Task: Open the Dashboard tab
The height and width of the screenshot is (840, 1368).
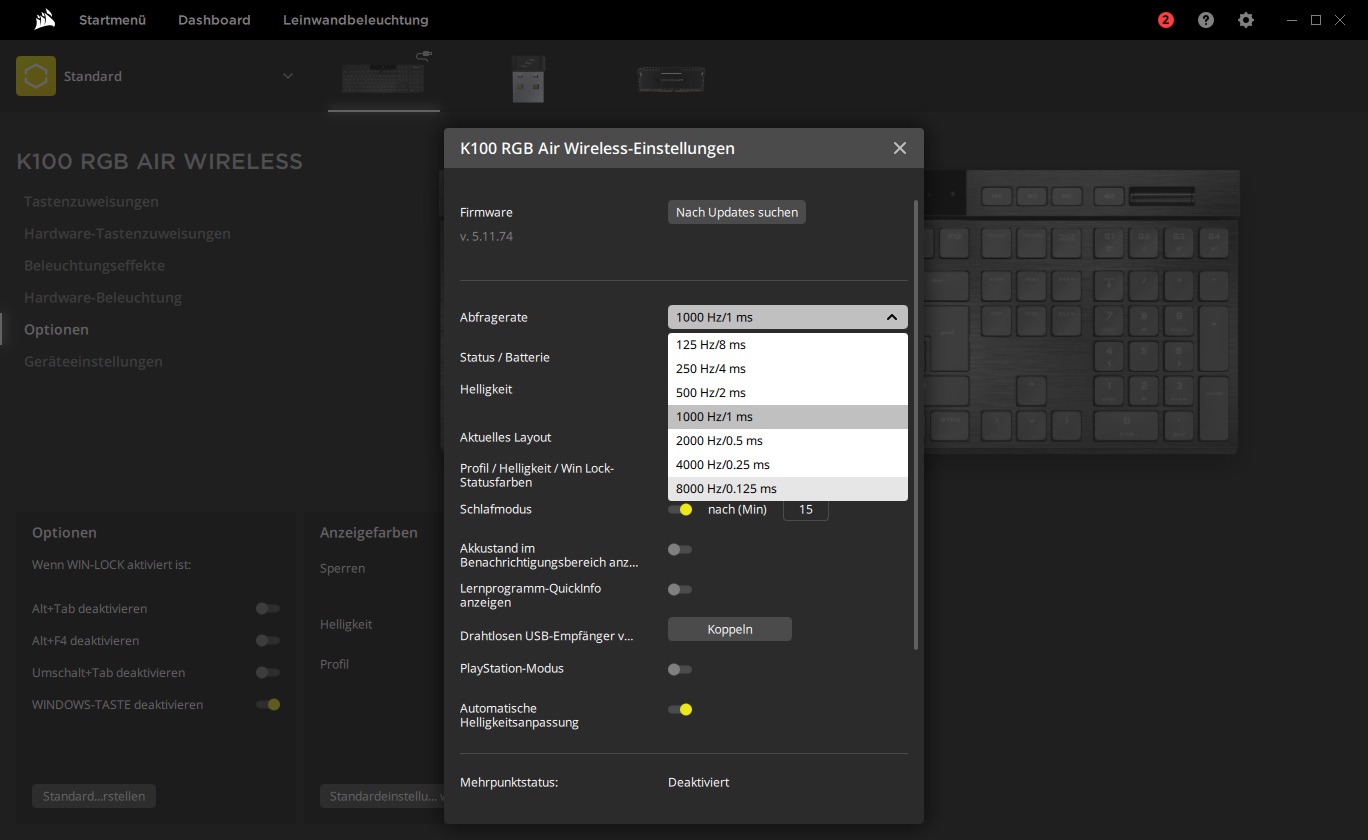Action: 214,20
